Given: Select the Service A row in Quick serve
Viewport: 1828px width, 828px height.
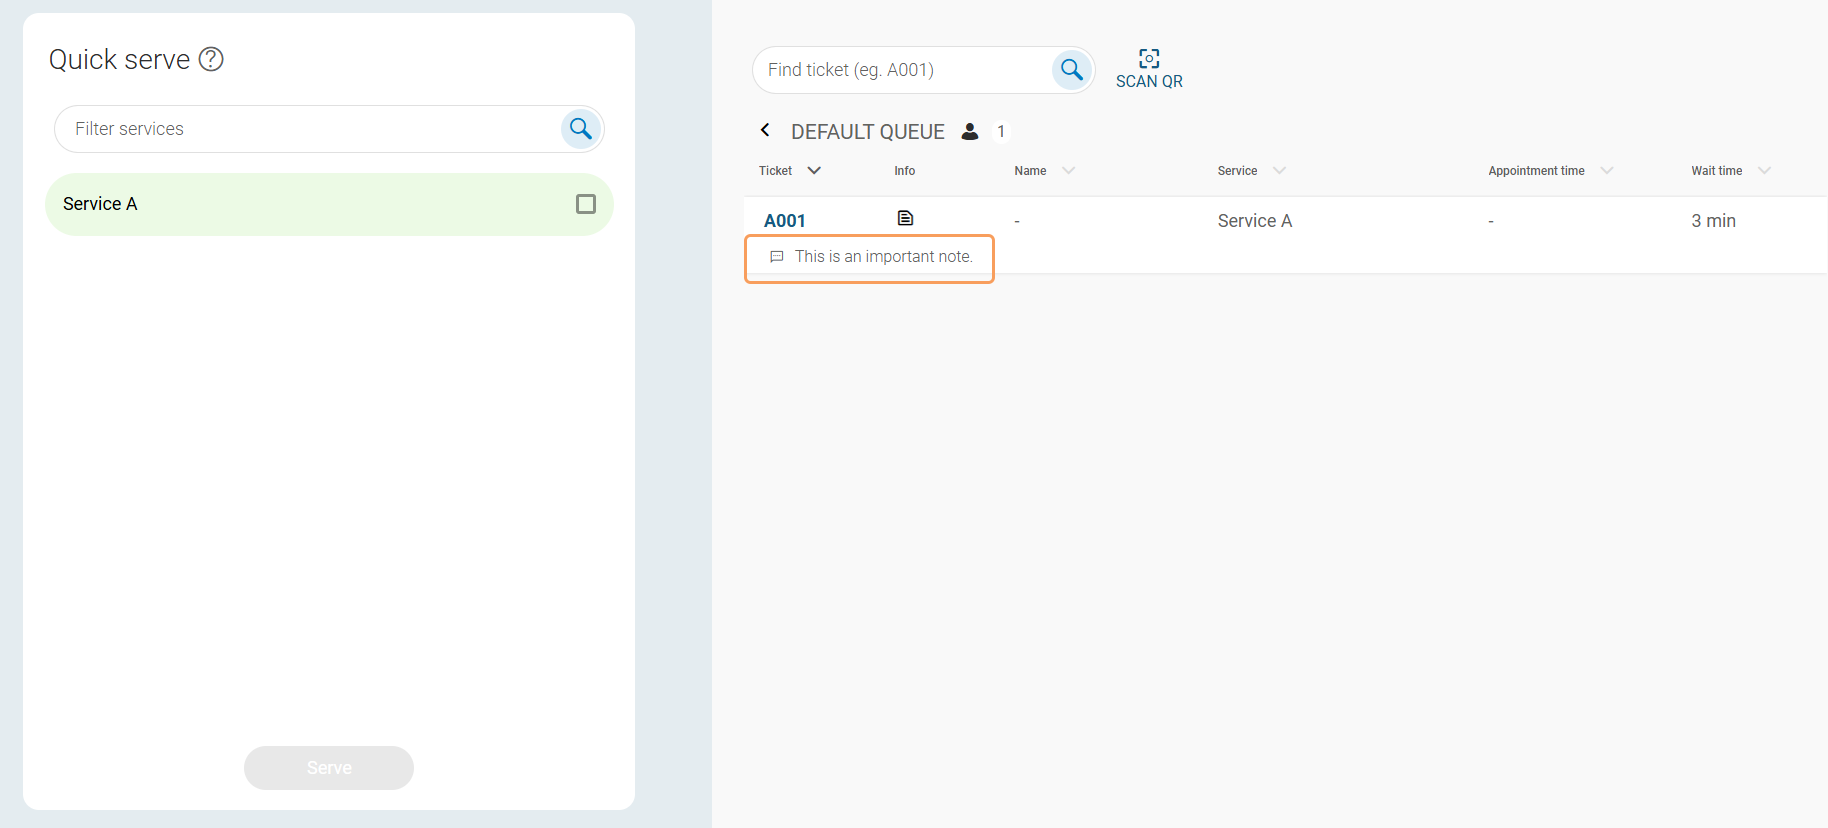Looking at the screenshot, I should [x=300, y=204].
